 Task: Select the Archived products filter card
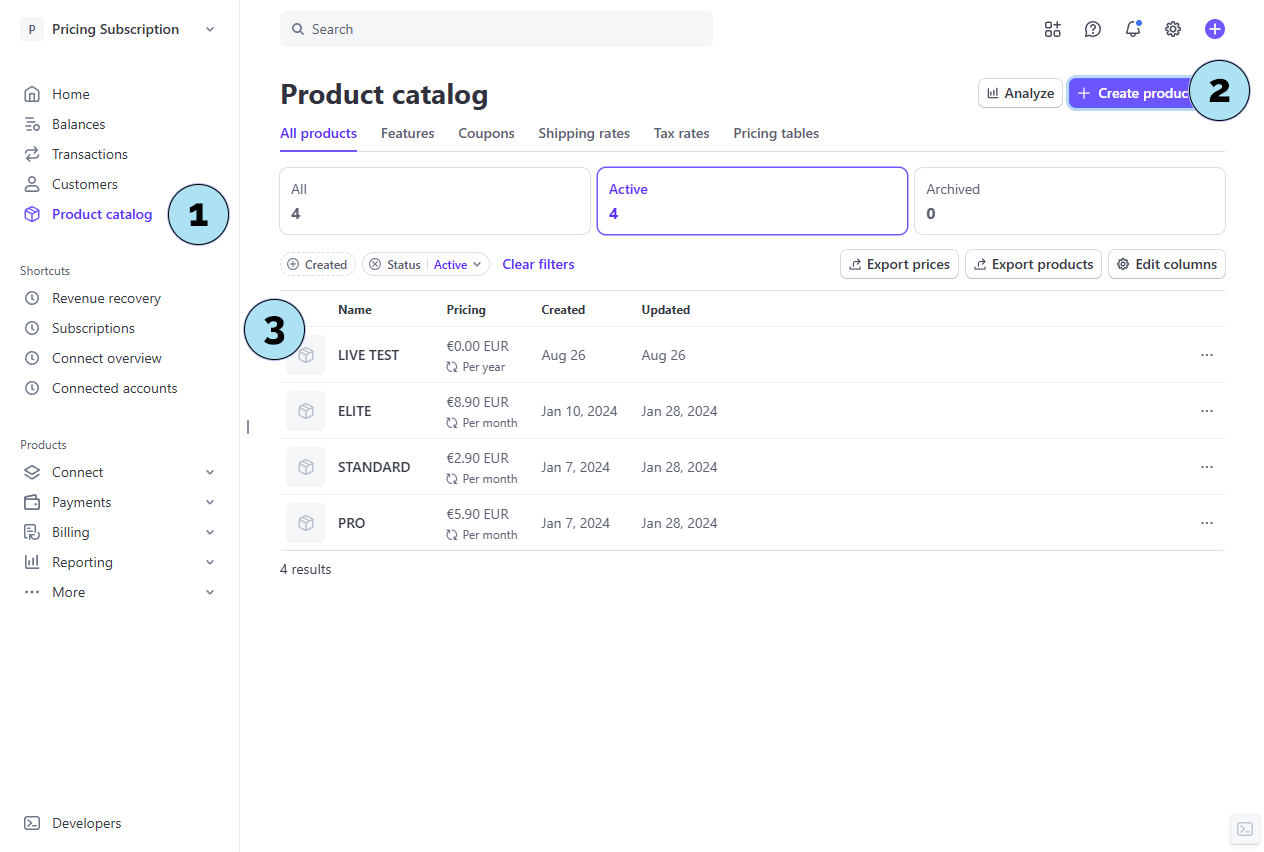(x=1069, y=201)
